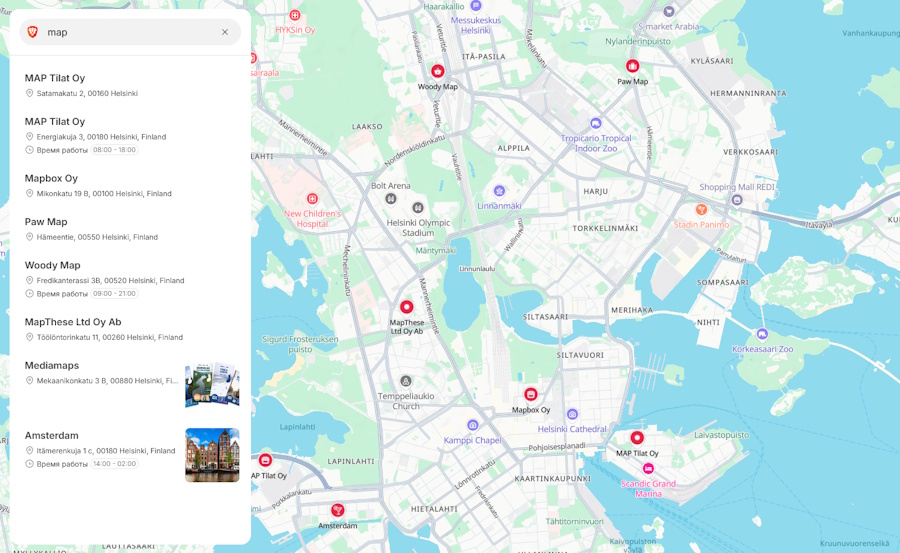The width and height of the screenshot is (900, 553).
Task: Click the Temppeliaukio Church icon
Action: [x=406, y=381]
